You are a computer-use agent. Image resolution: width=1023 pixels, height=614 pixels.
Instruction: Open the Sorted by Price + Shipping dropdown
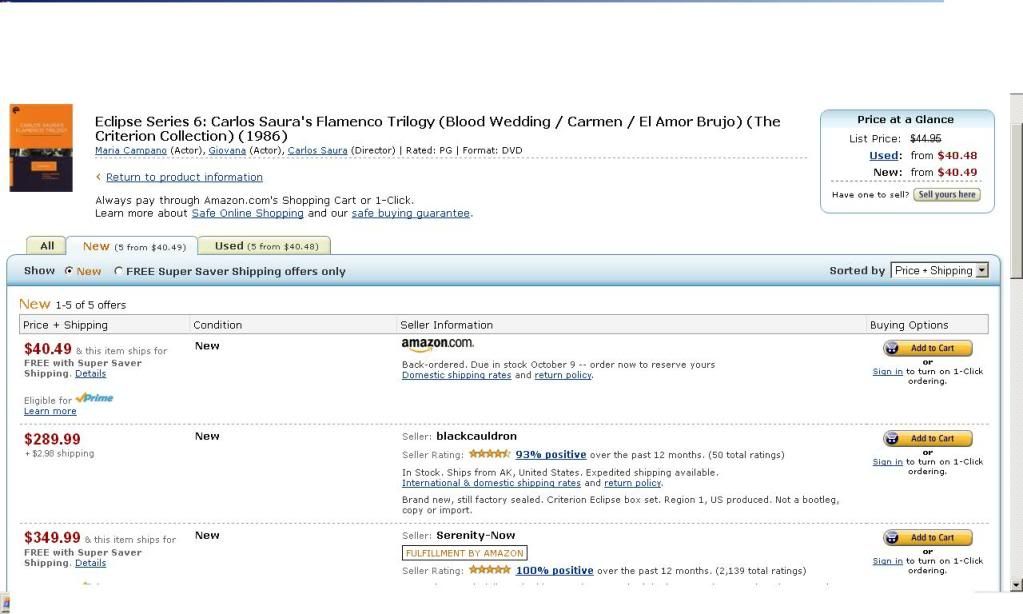939,270
